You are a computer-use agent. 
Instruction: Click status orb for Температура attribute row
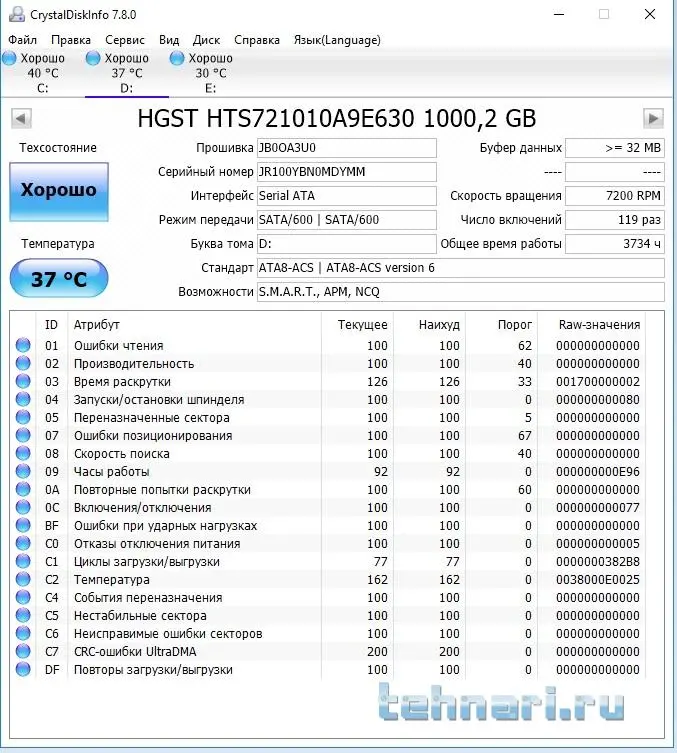pos(23,579)
